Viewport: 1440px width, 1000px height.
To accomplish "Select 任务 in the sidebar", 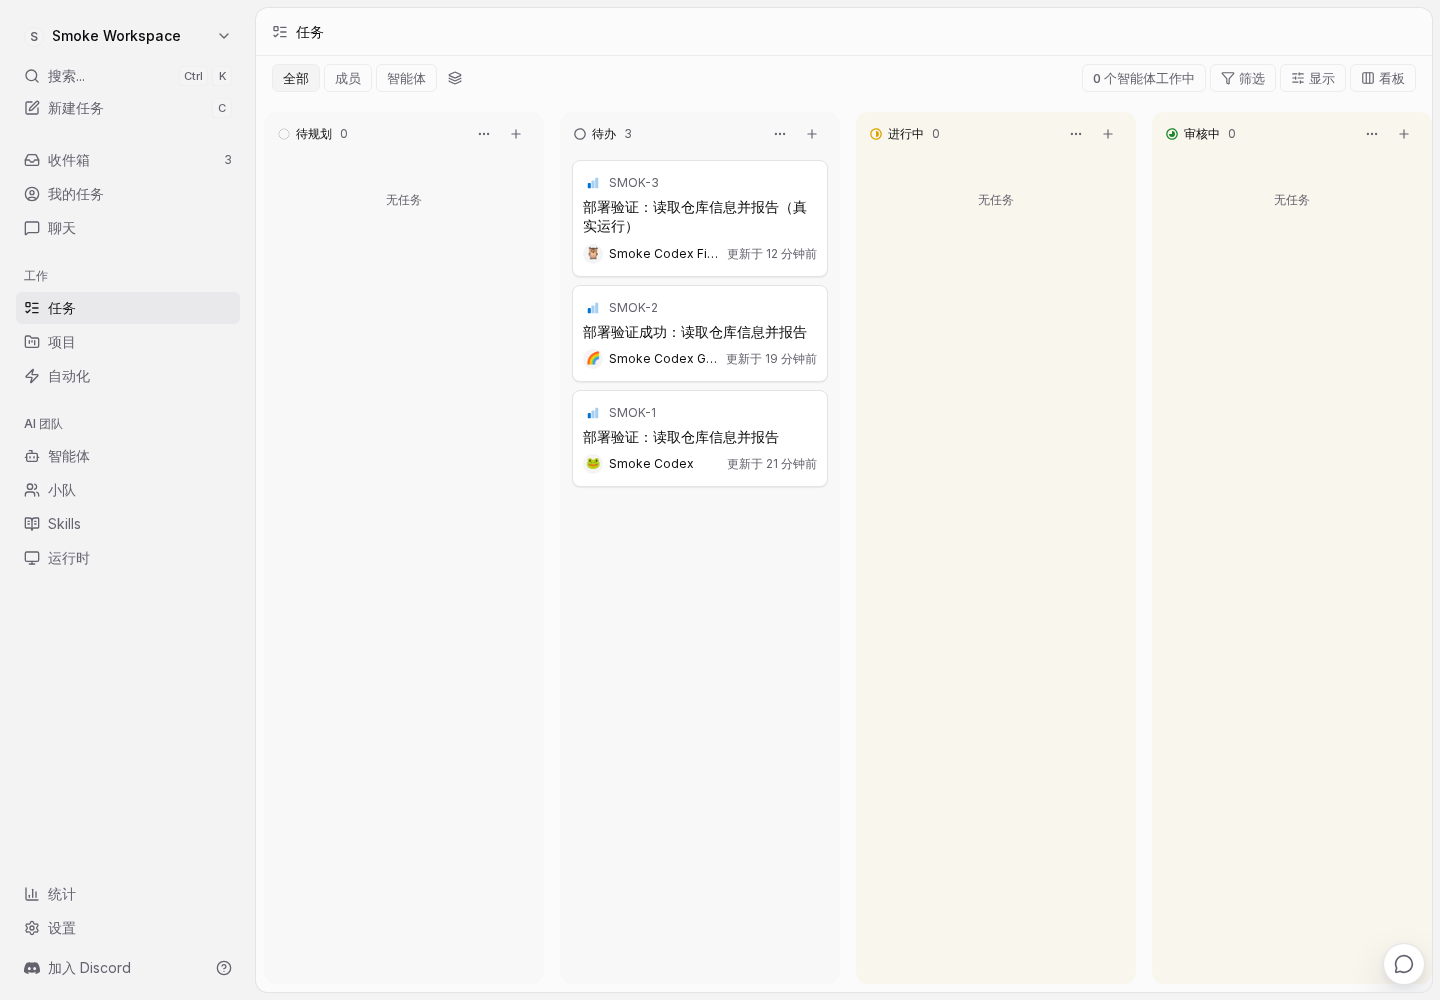I will [x=128, y=308].
